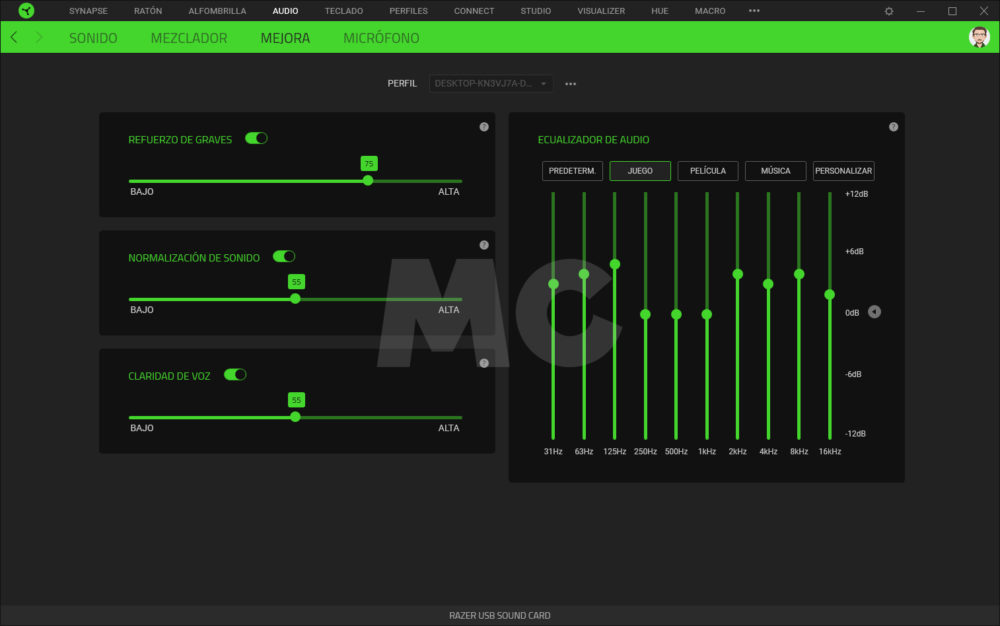Disable the Refuerzo de Graves toggle
Screen dimensions: 1000x626
coord(256,139)
